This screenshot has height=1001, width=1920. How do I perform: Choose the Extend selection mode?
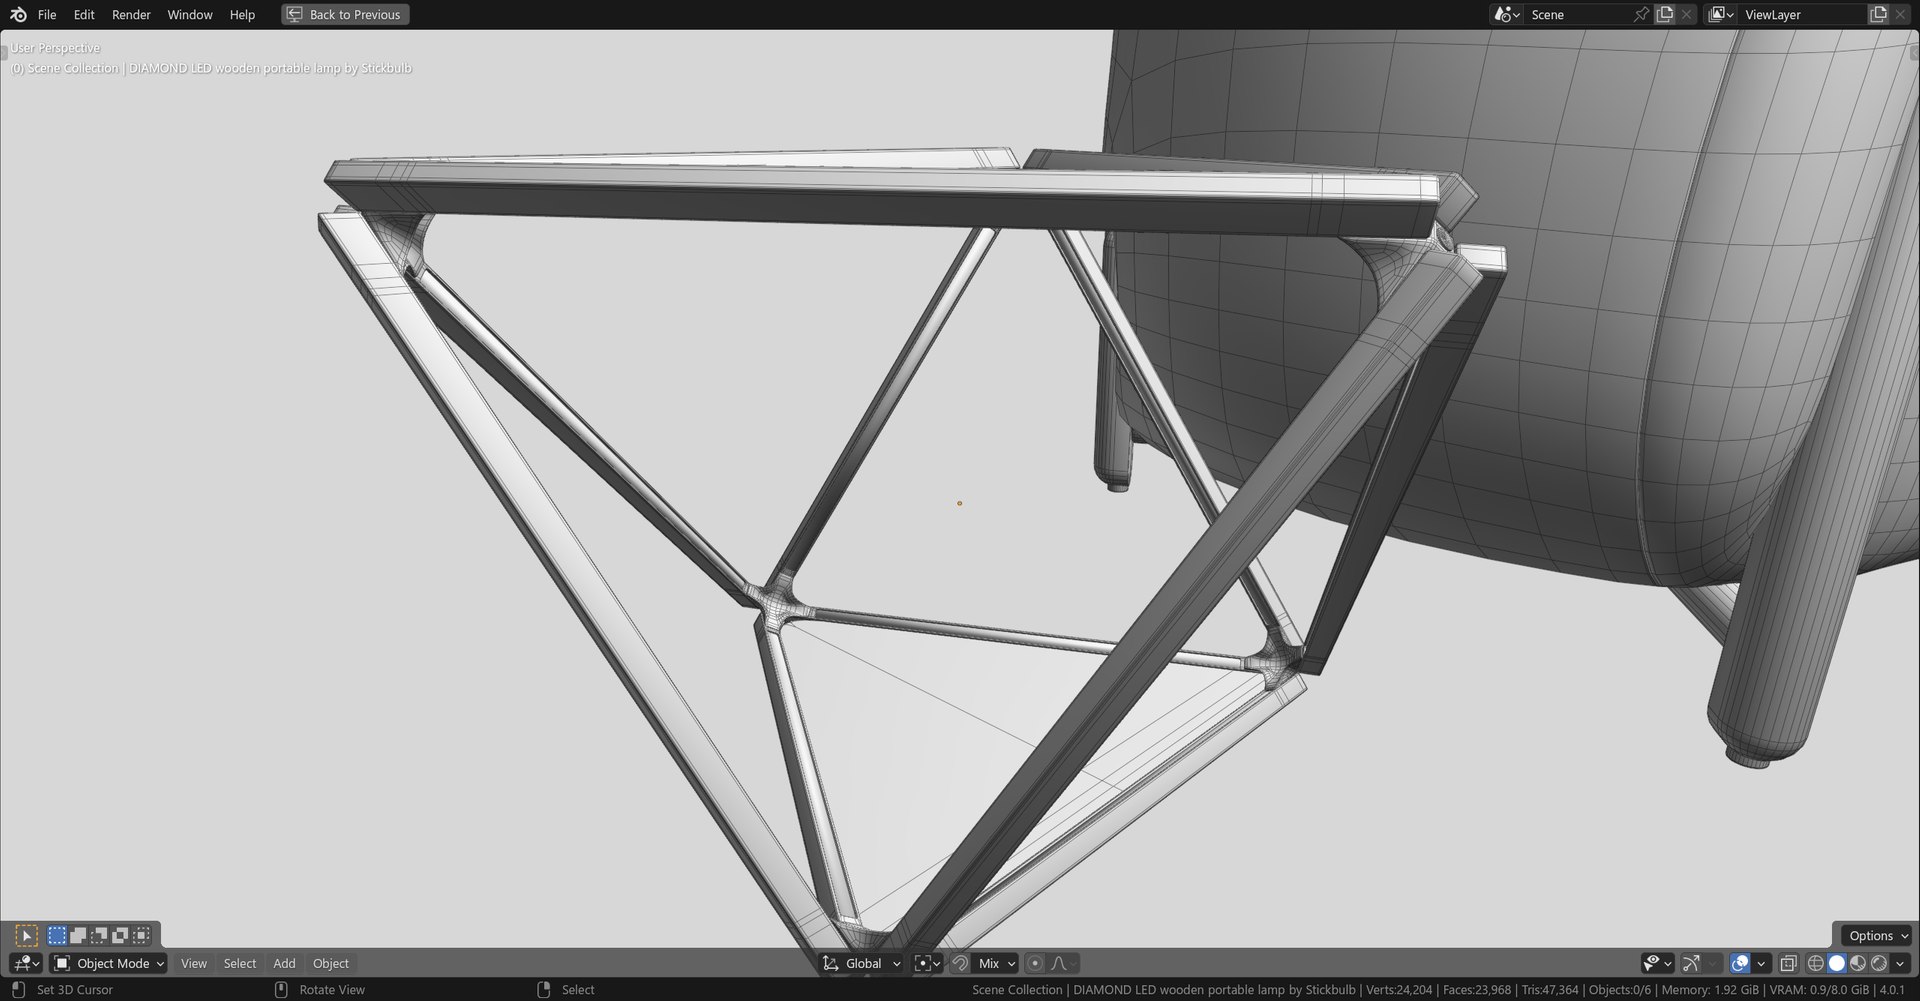point(78,936)
